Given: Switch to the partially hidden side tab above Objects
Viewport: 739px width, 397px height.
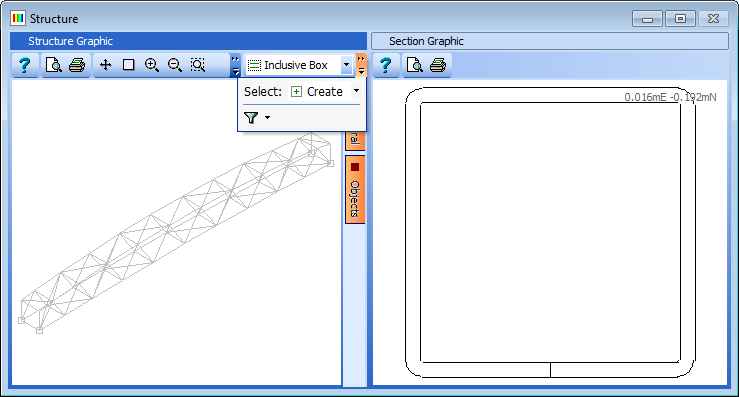Looking at the screenshot, I should [x=355, y=140].
